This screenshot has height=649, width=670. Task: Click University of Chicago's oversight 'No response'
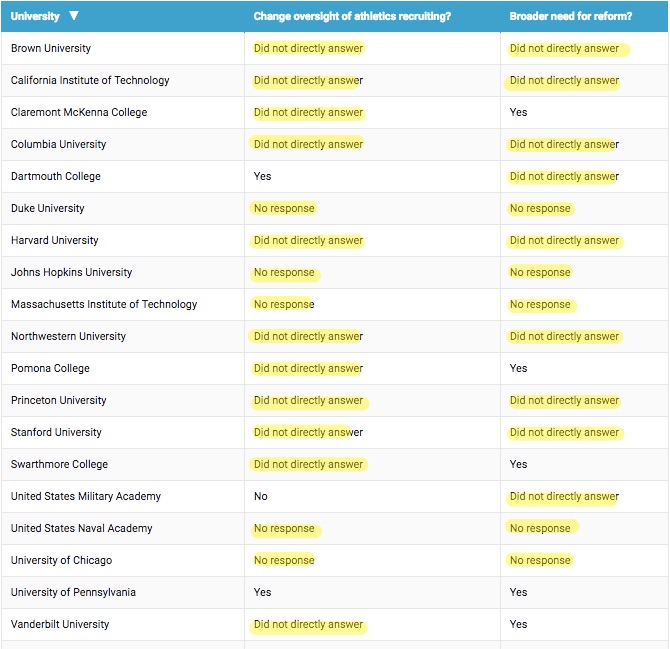[x=284, y=561]
